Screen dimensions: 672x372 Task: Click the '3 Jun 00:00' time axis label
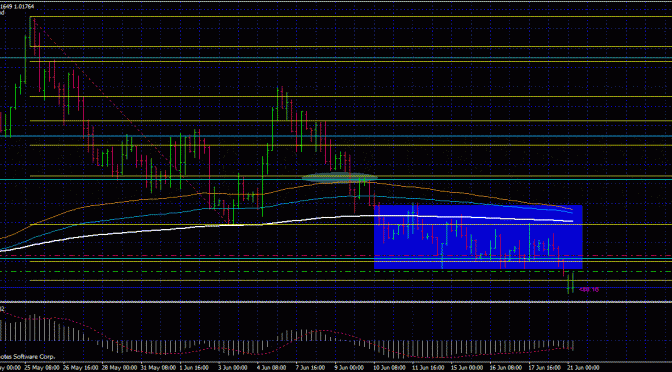tap(234, 368)
